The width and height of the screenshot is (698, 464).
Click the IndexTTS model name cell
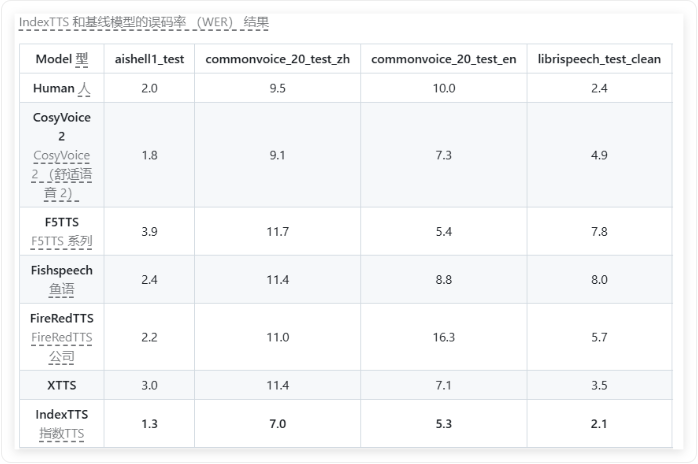pyautogui.click(x=62, y=423)
